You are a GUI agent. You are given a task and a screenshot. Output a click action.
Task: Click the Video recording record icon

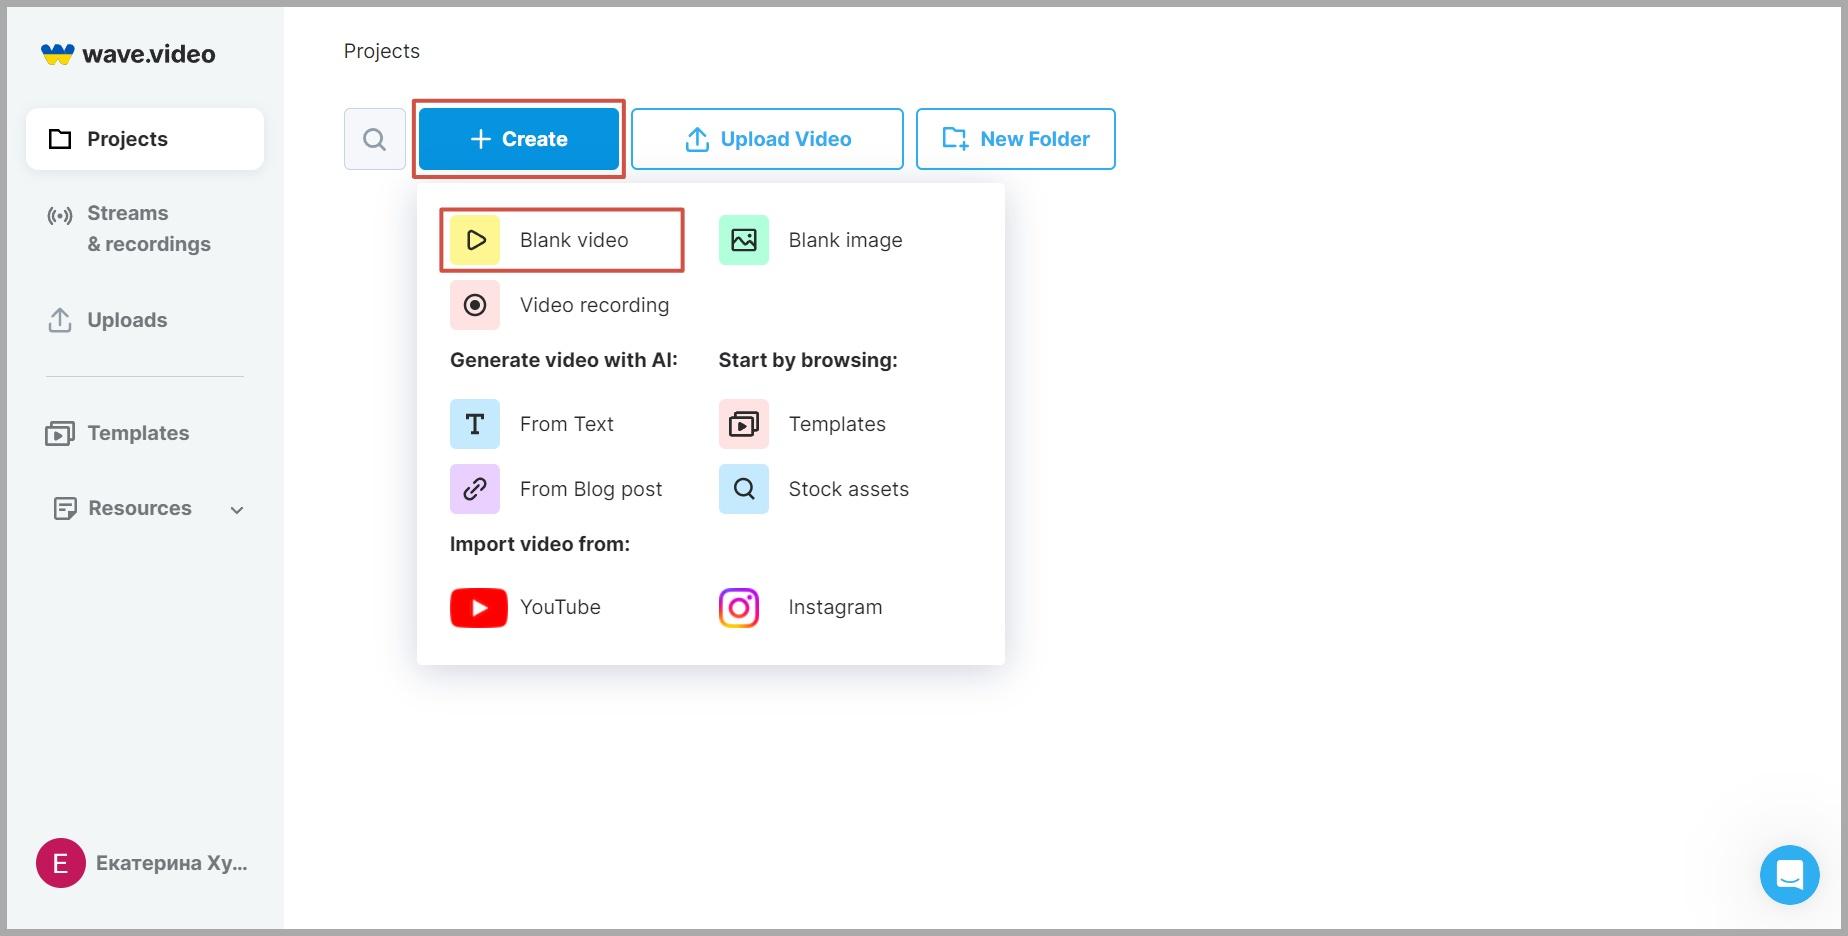pyautogui.click(x=475, y=305)
